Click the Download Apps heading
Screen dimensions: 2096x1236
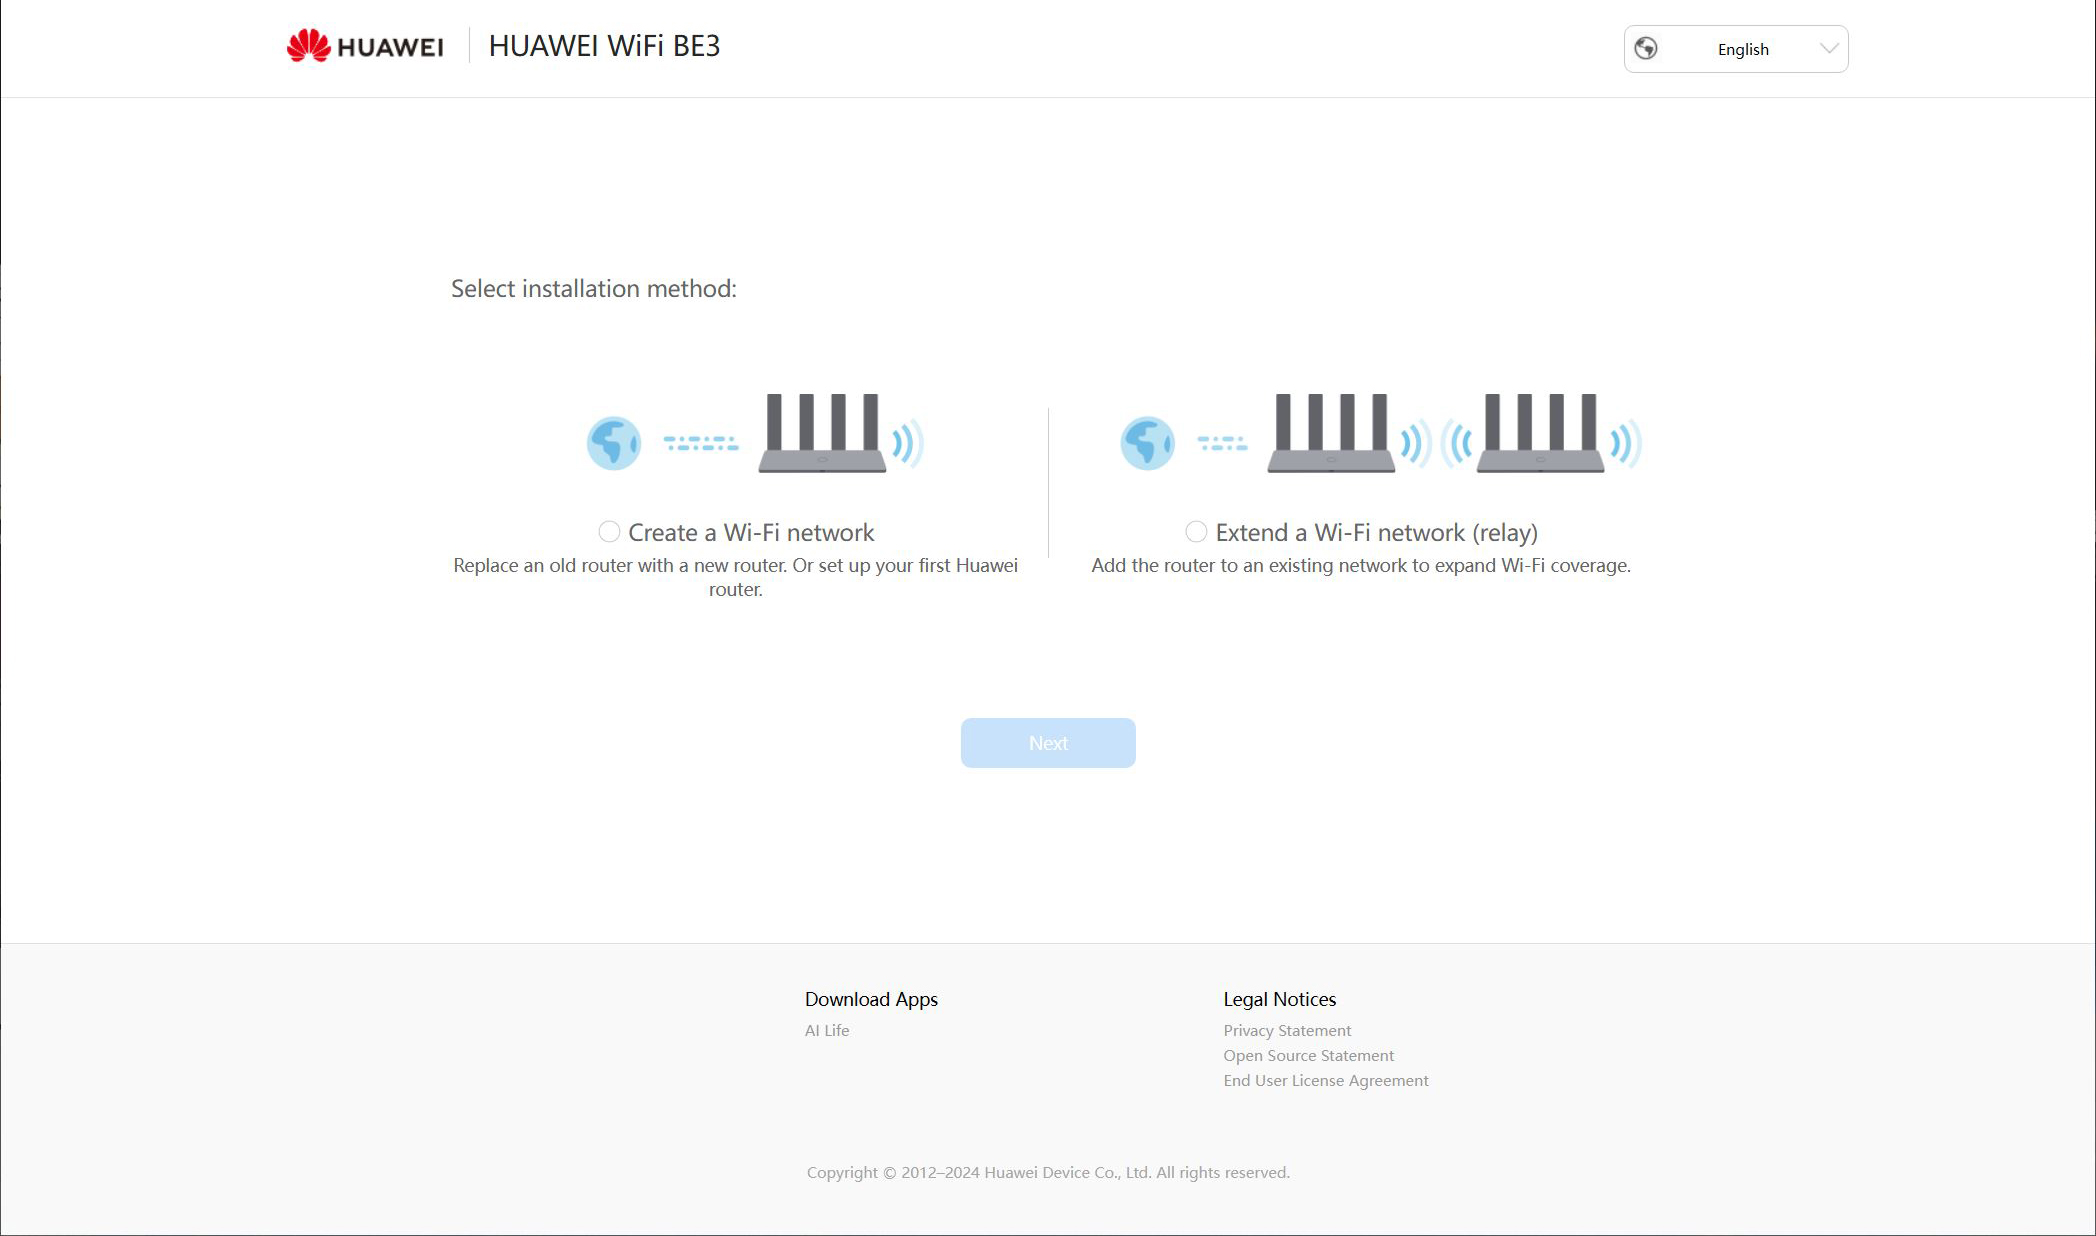871,999
